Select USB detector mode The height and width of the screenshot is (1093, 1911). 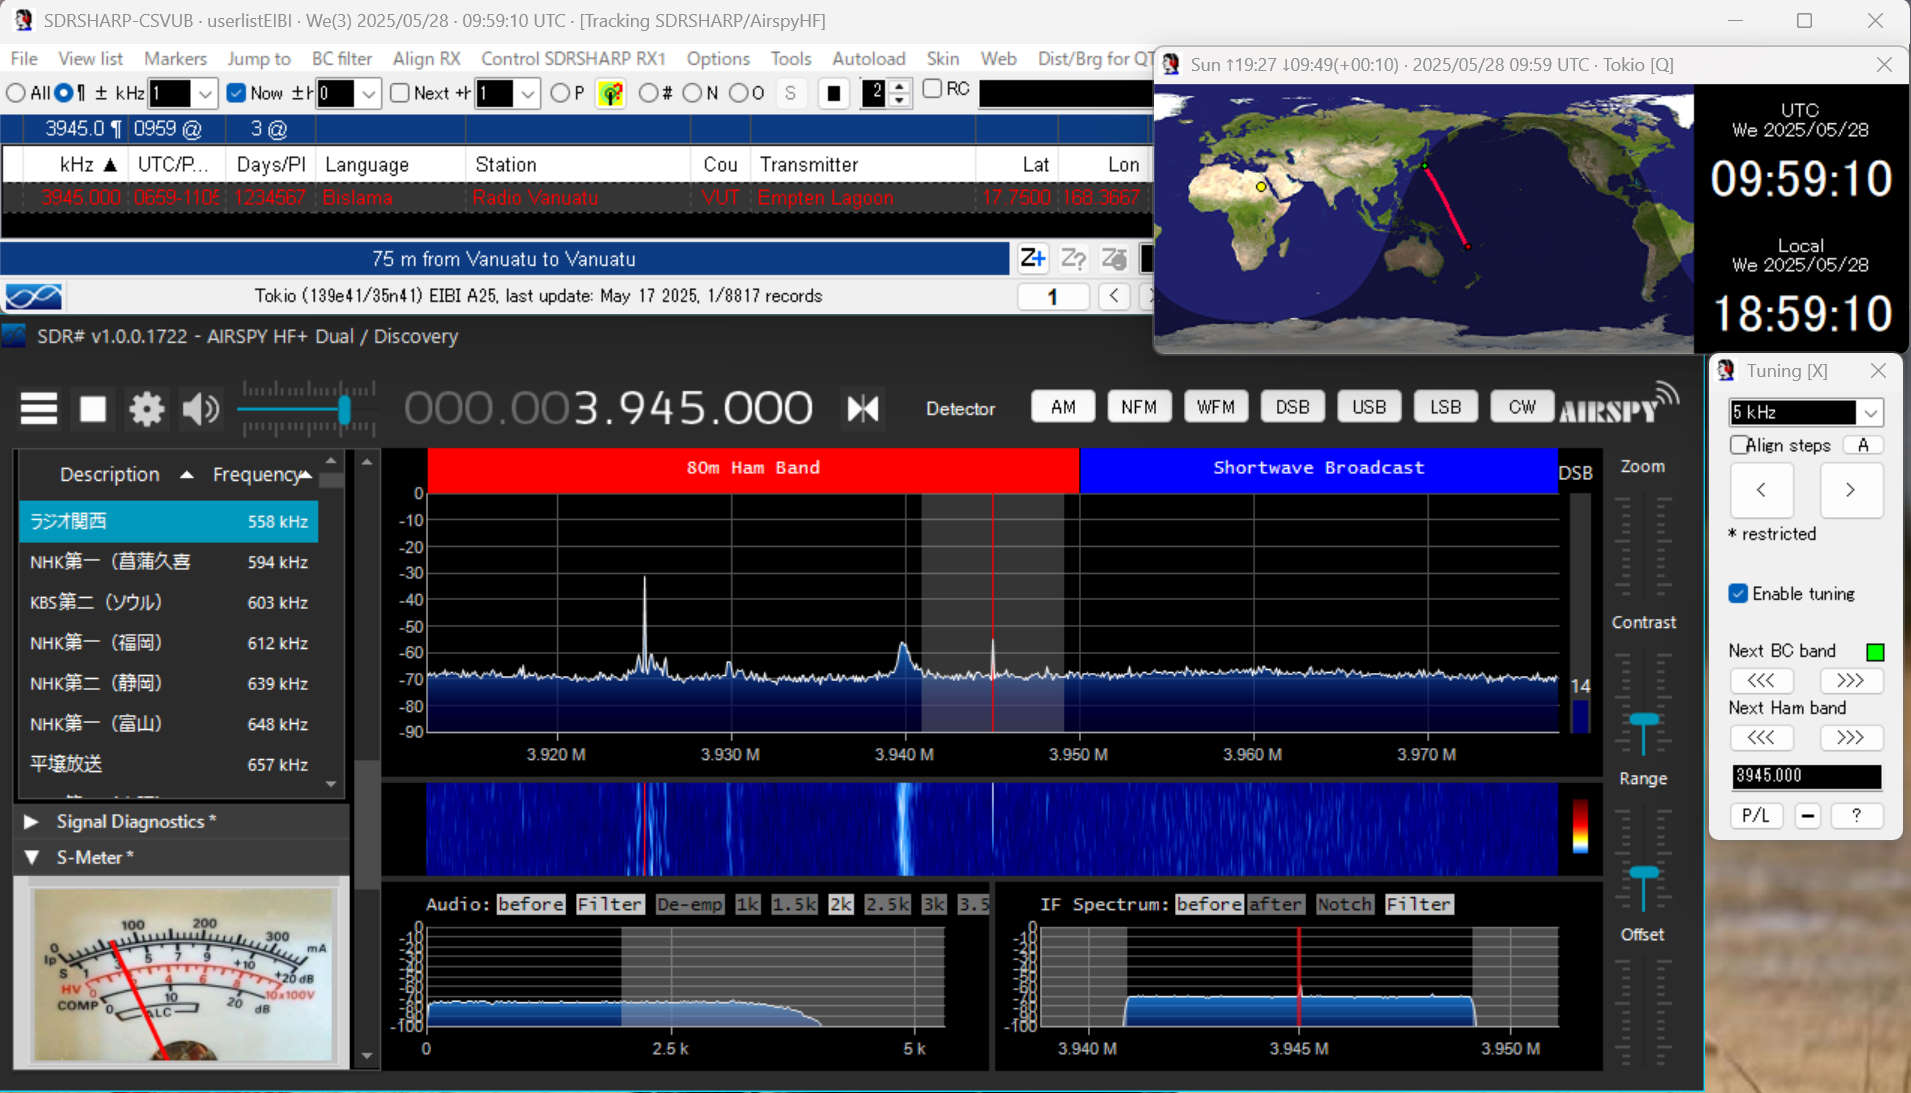click(1369, 407)
